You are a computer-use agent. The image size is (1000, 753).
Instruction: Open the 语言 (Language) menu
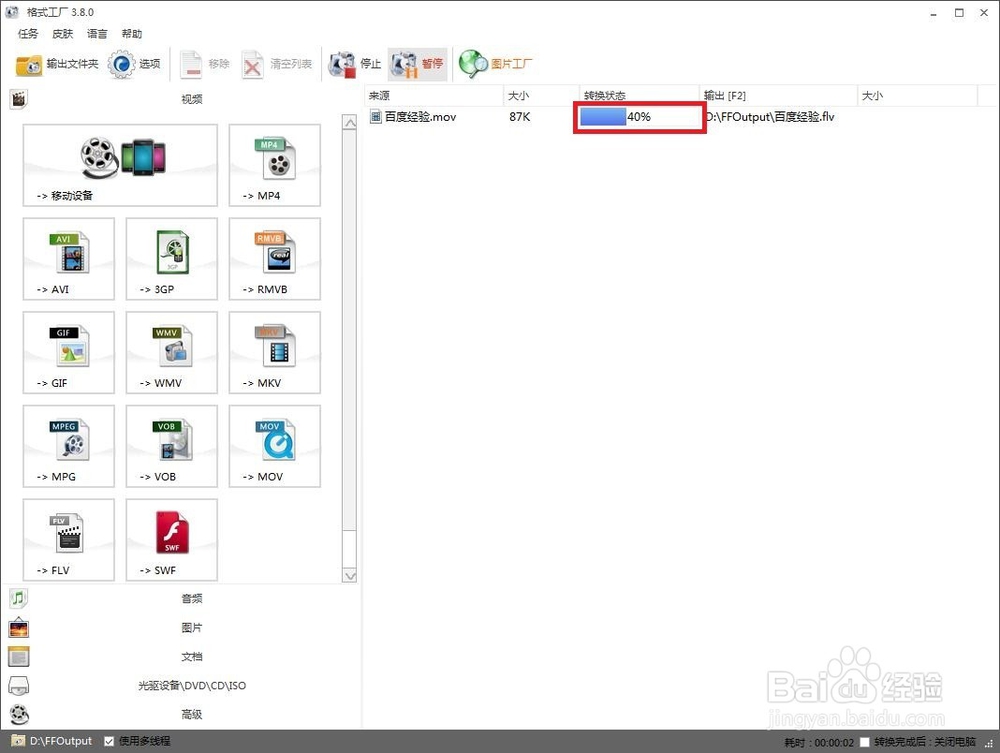[97, 33]
